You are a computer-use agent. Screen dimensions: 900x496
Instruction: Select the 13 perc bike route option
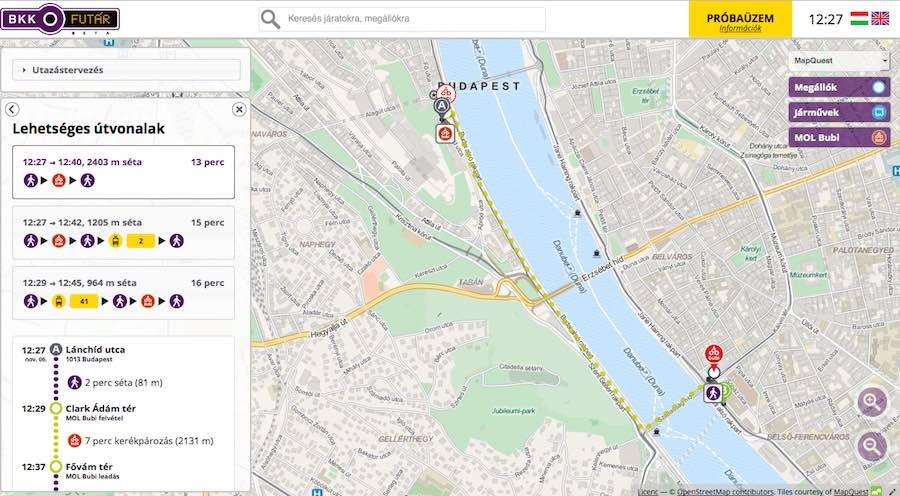124,171
